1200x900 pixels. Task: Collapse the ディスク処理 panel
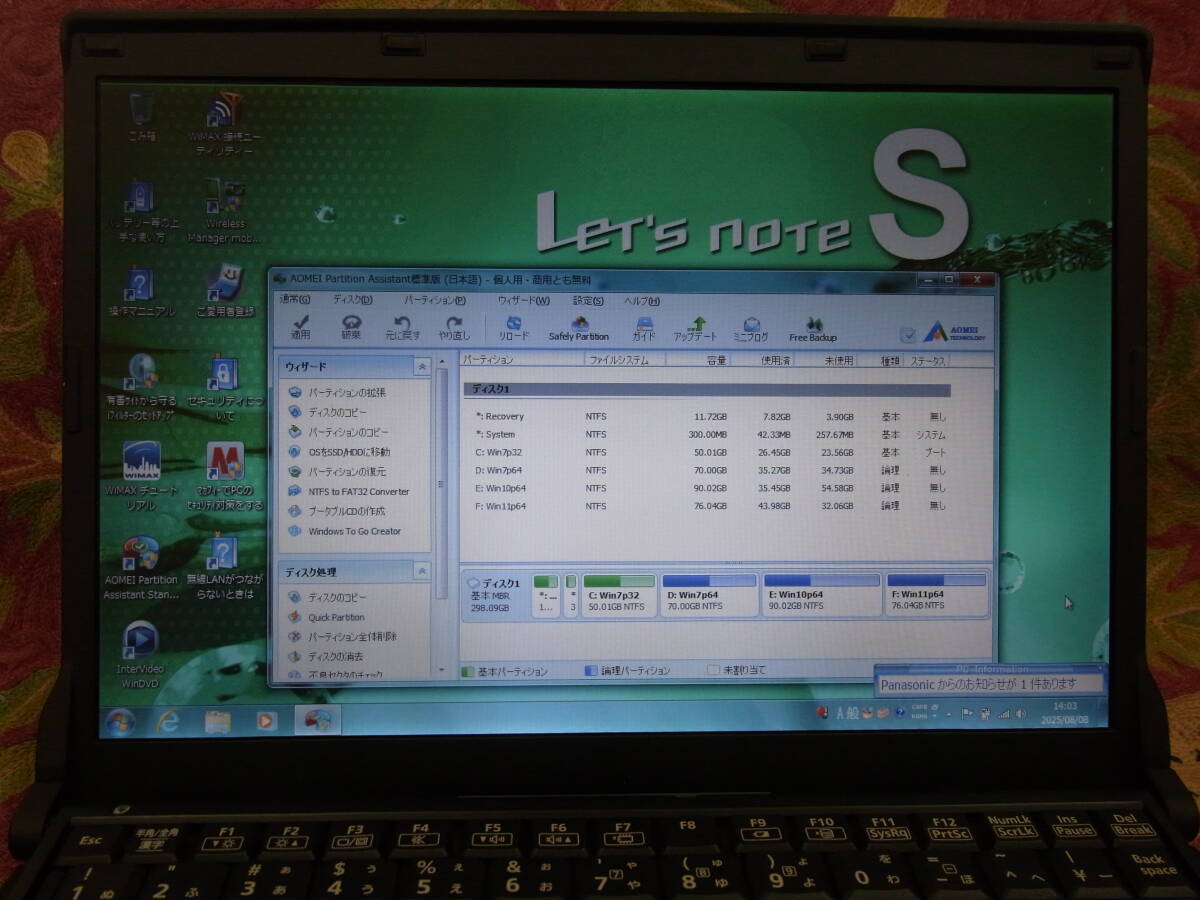point(422,572)
